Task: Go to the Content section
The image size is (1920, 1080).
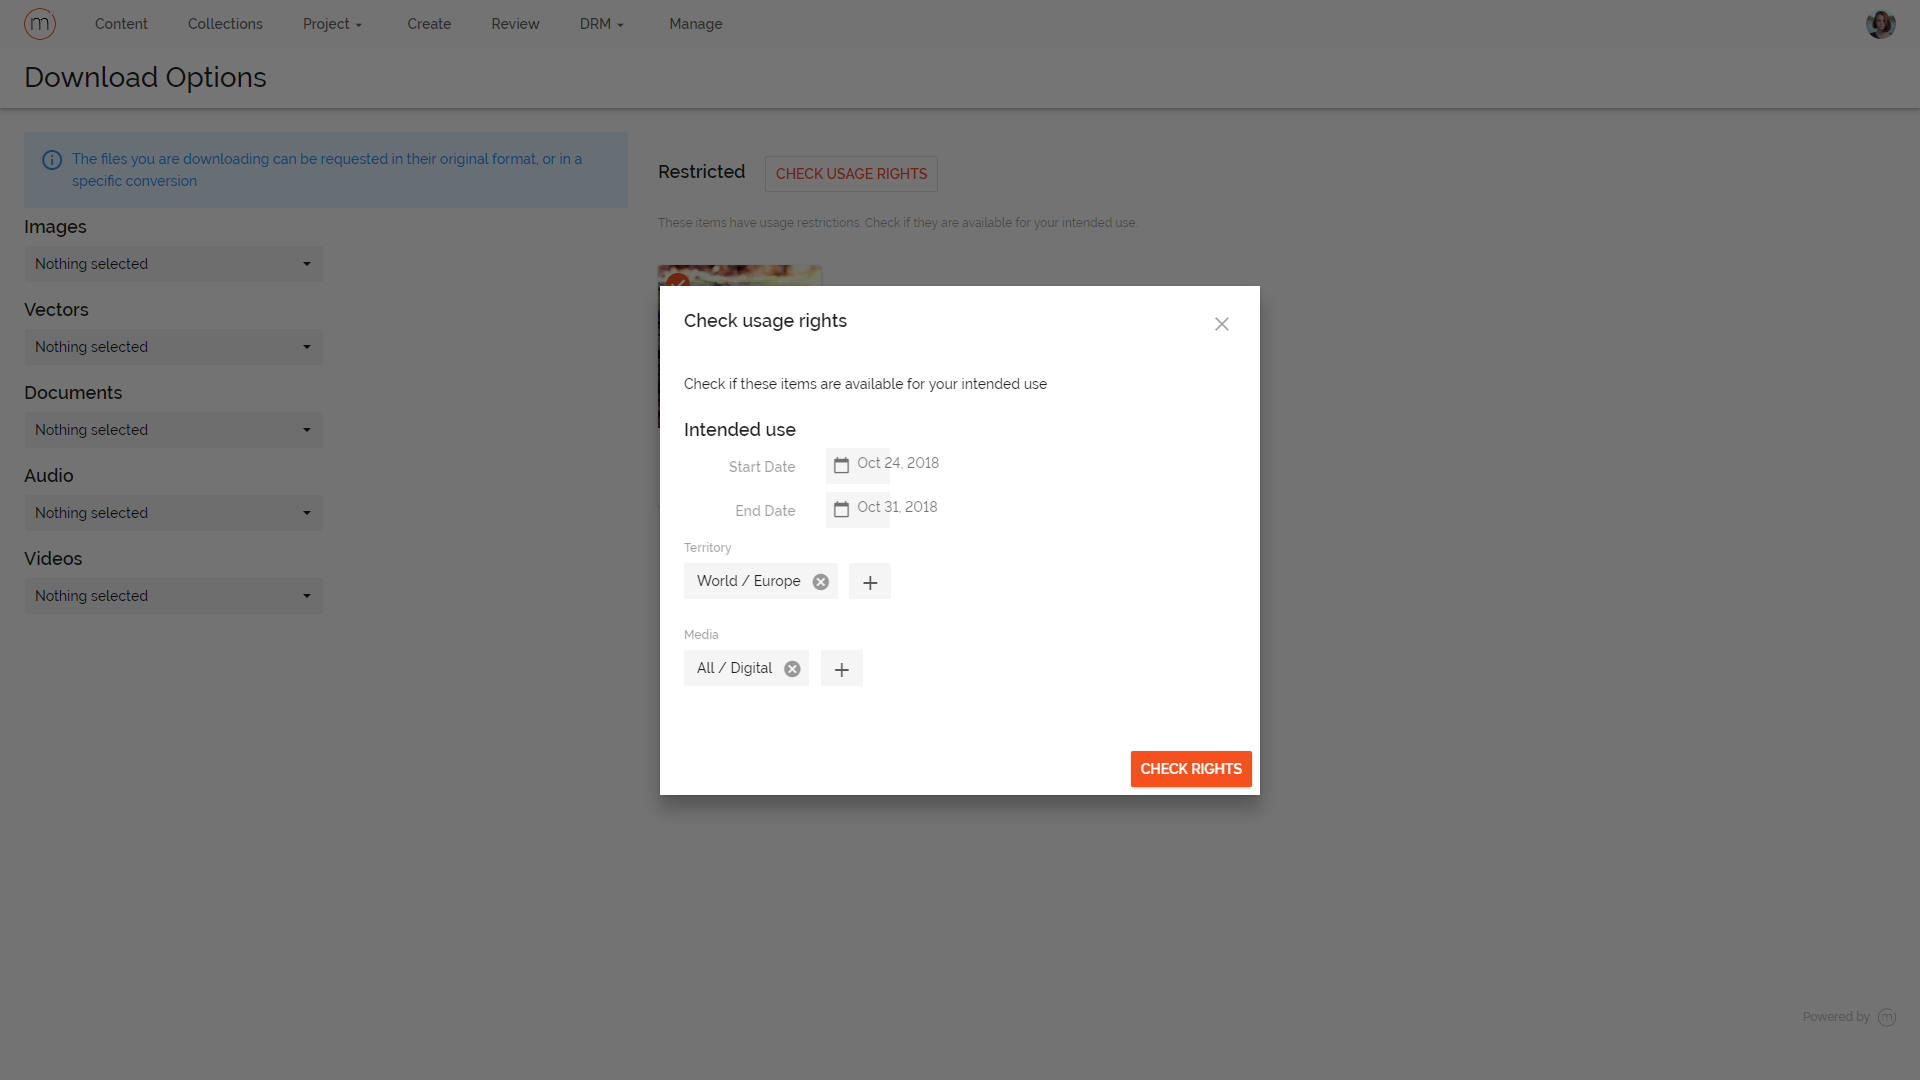Action: [121, 23]
